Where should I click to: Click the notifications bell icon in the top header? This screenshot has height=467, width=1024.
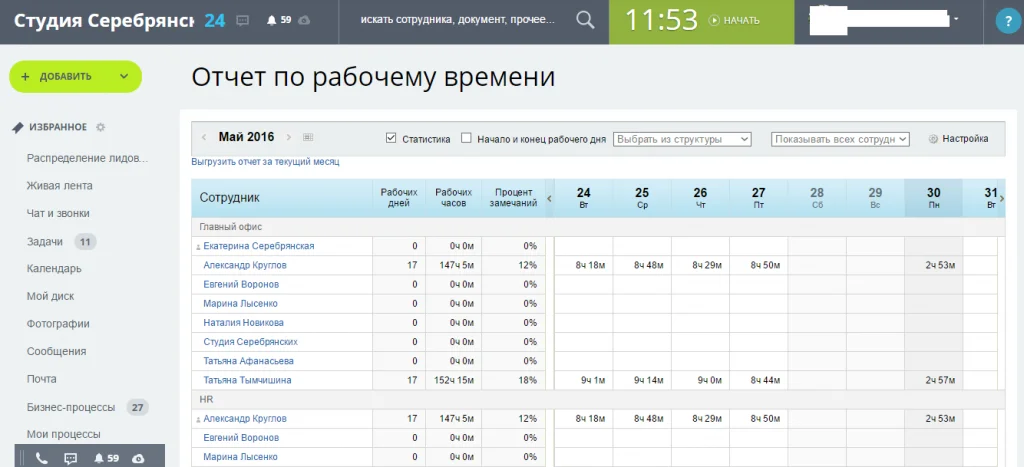pos(272,21)
